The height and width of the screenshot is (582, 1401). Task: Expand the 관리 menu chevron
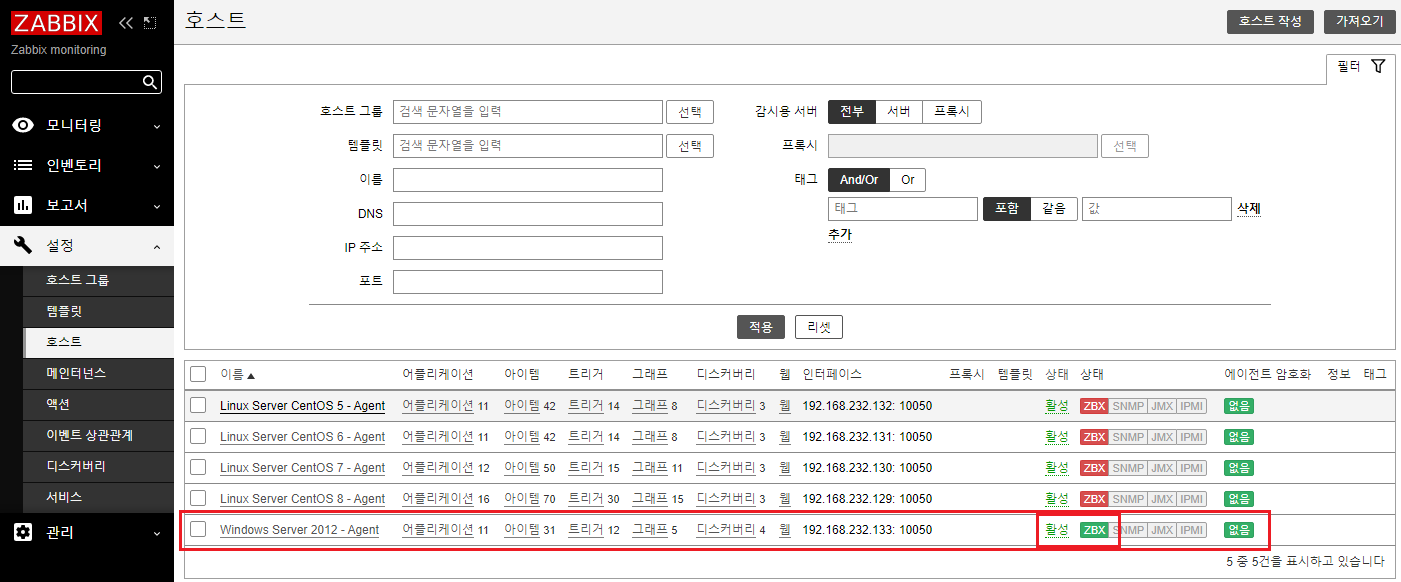coord(157,534)
